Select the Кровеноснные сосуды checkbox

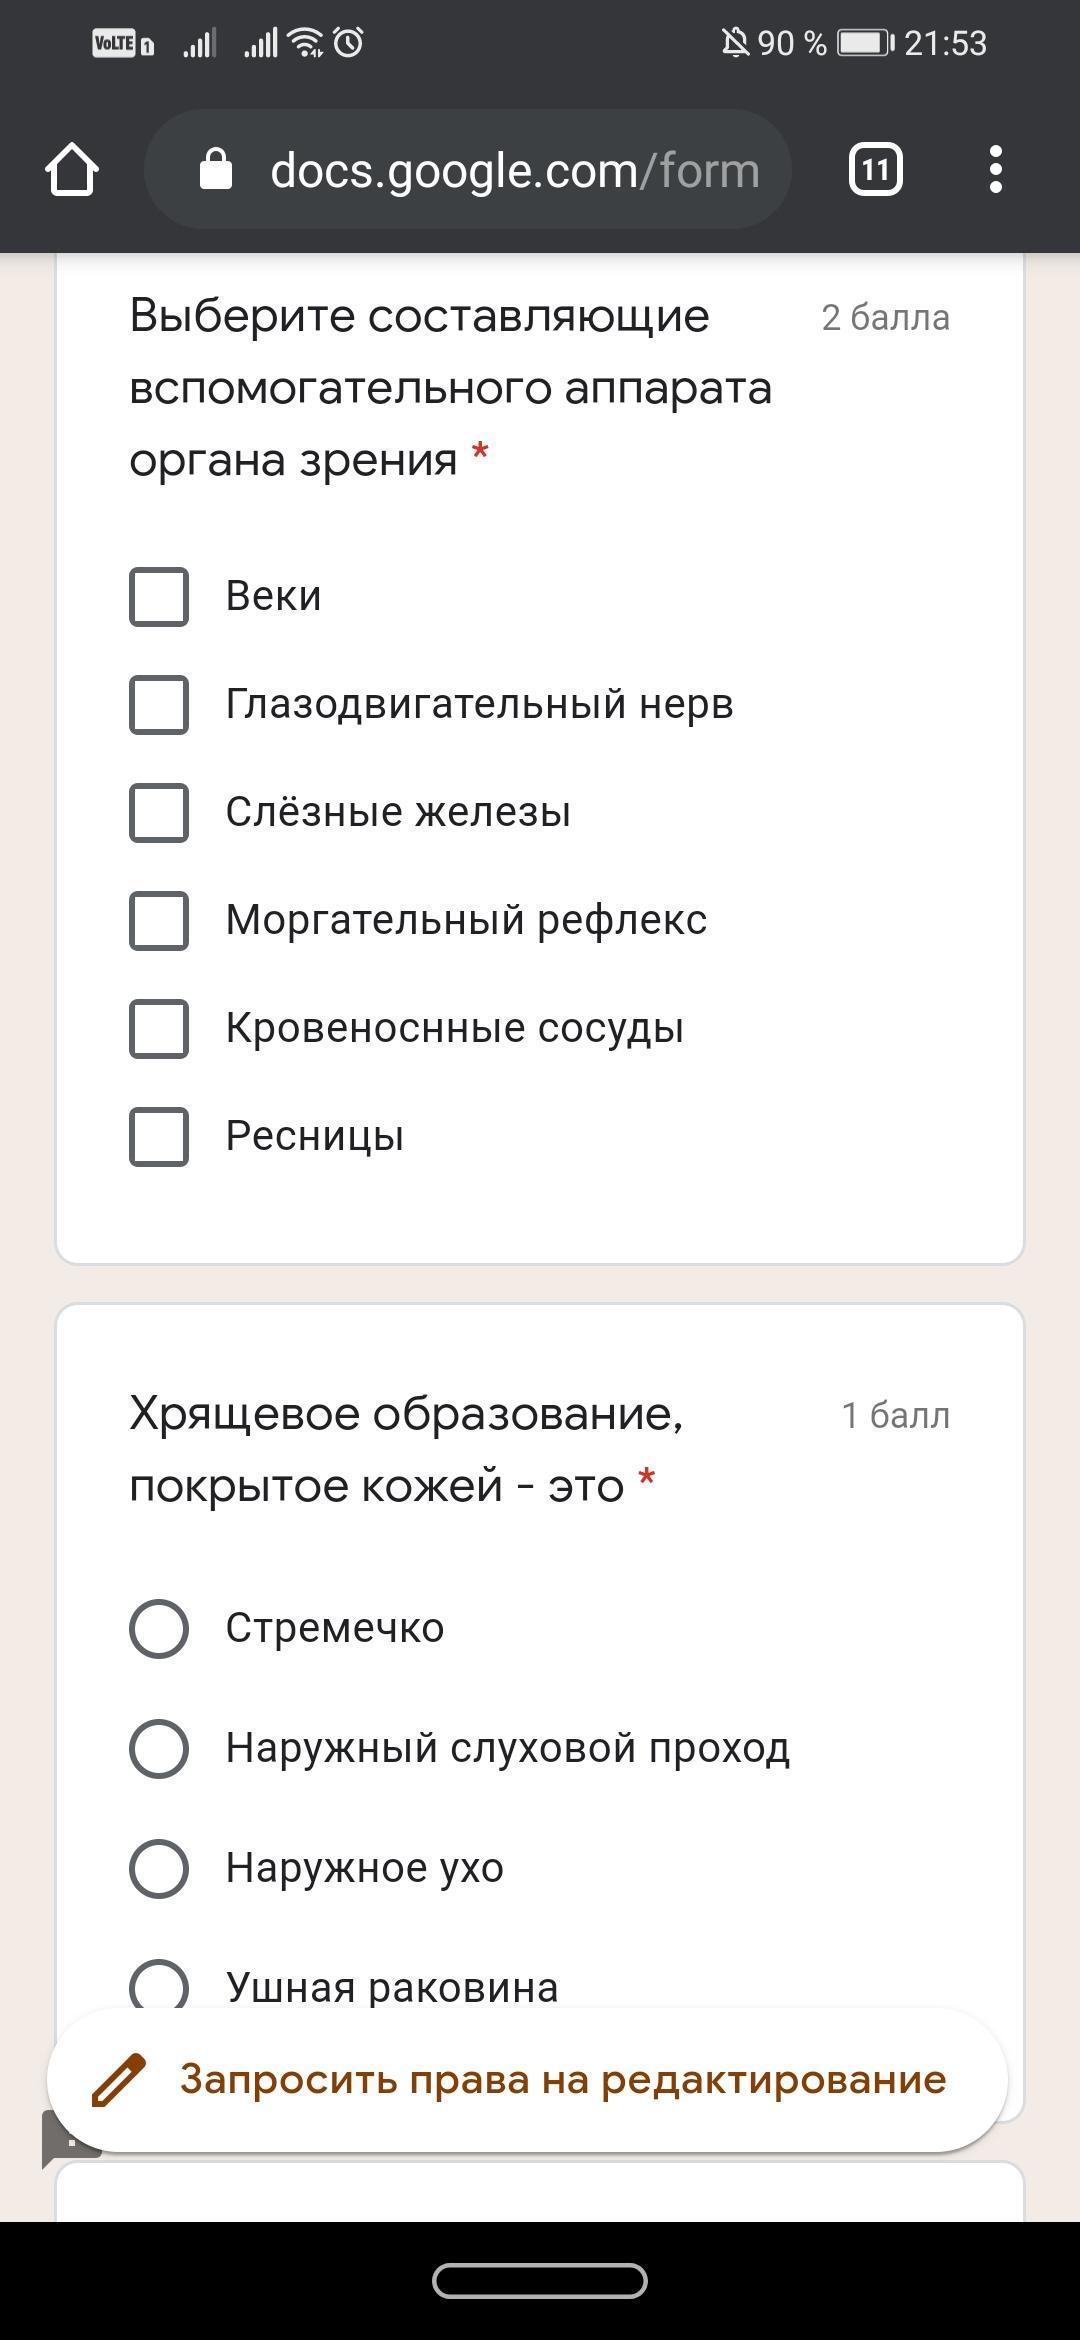[x=159, y=1029]
